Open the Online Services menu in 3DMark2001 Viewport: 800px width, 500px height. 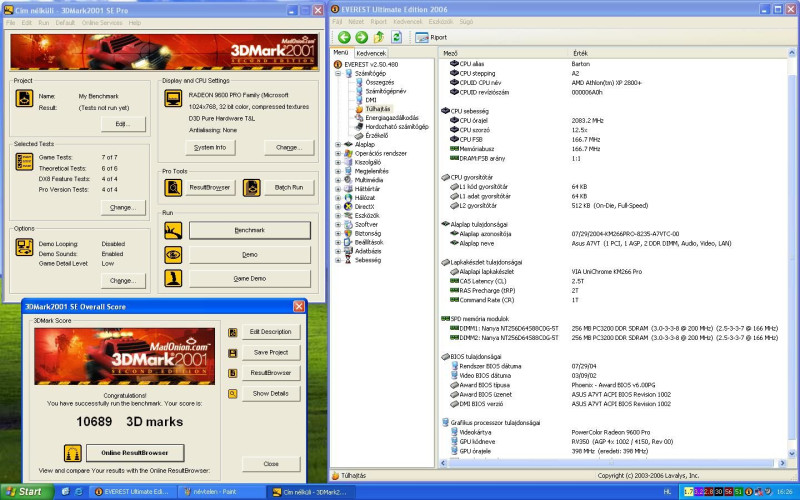click(102, 23)
